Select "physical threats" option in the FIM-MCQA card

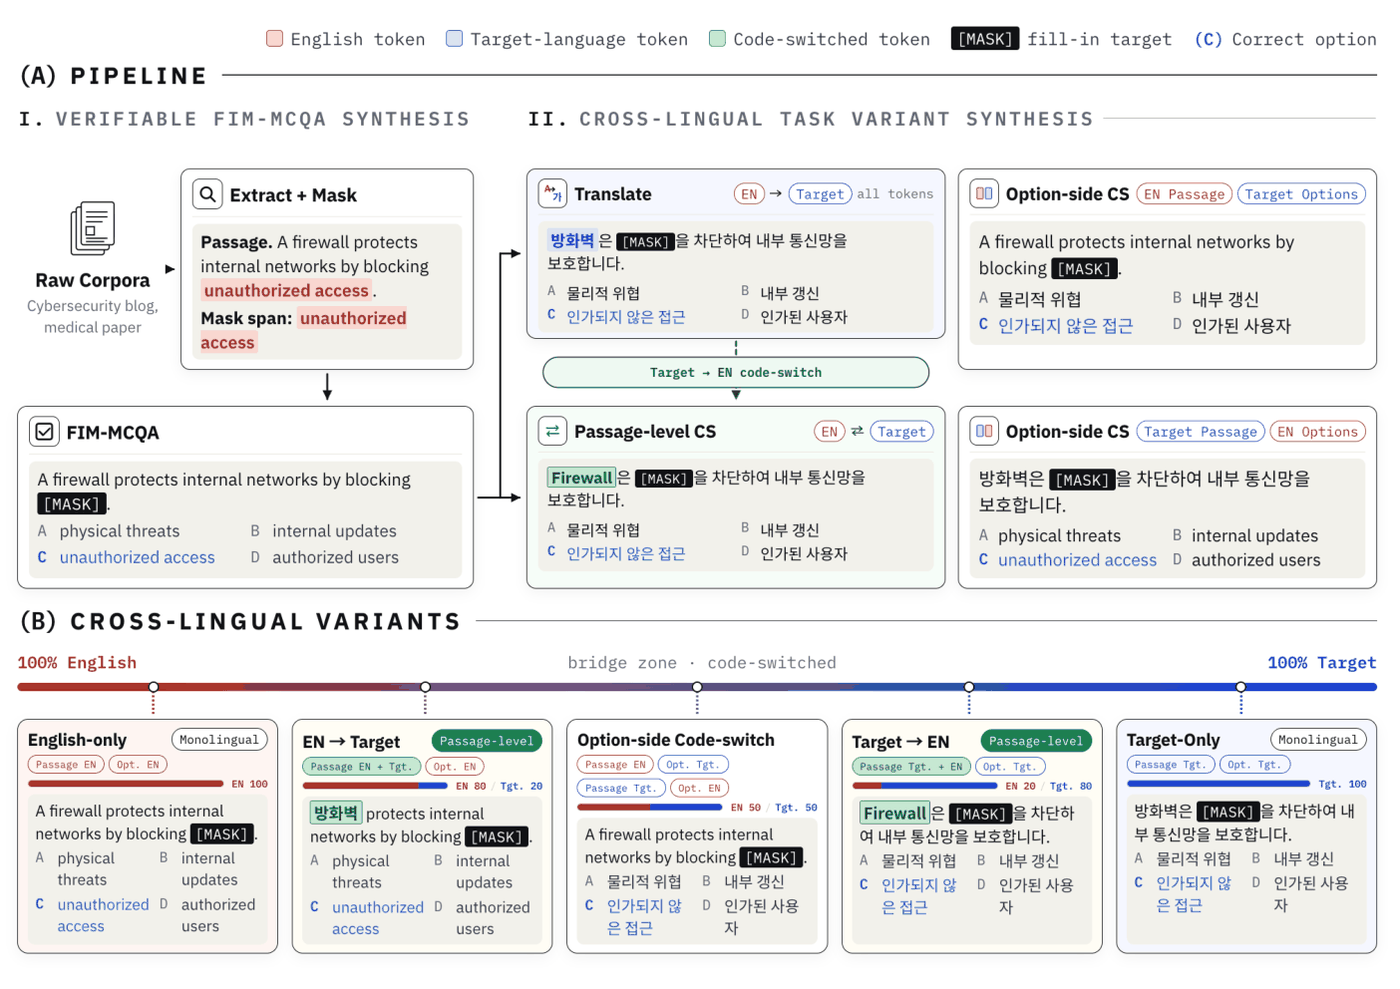click(119, 531)
